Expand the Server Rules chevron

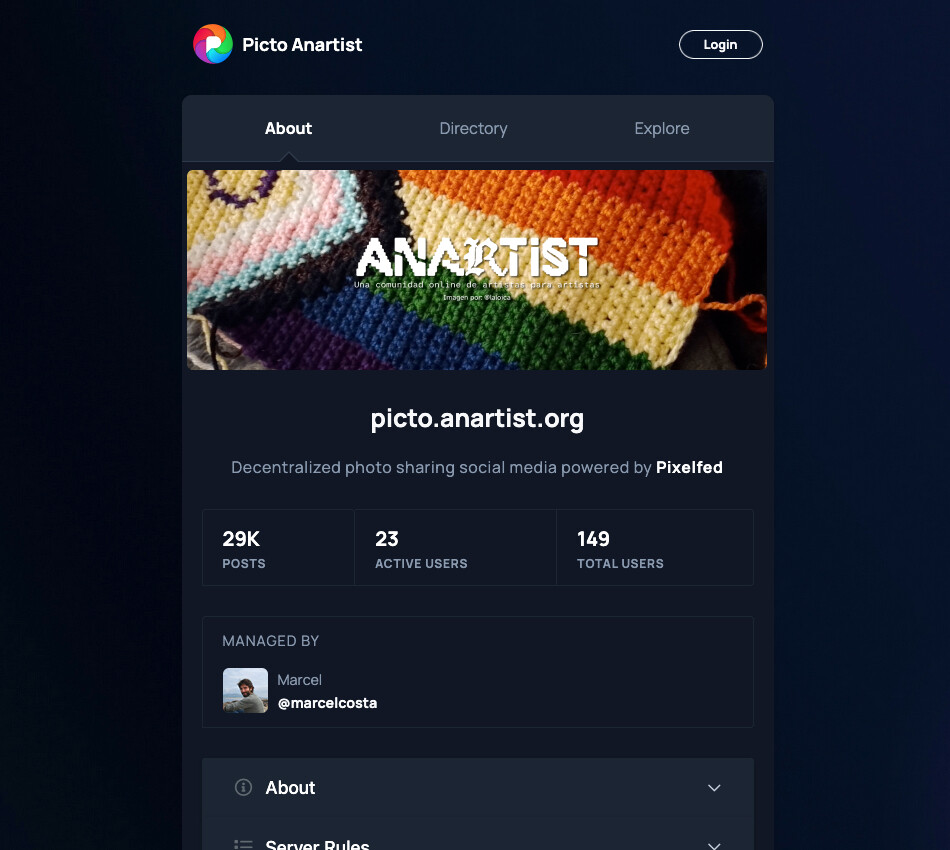click(x=714, y=846)
